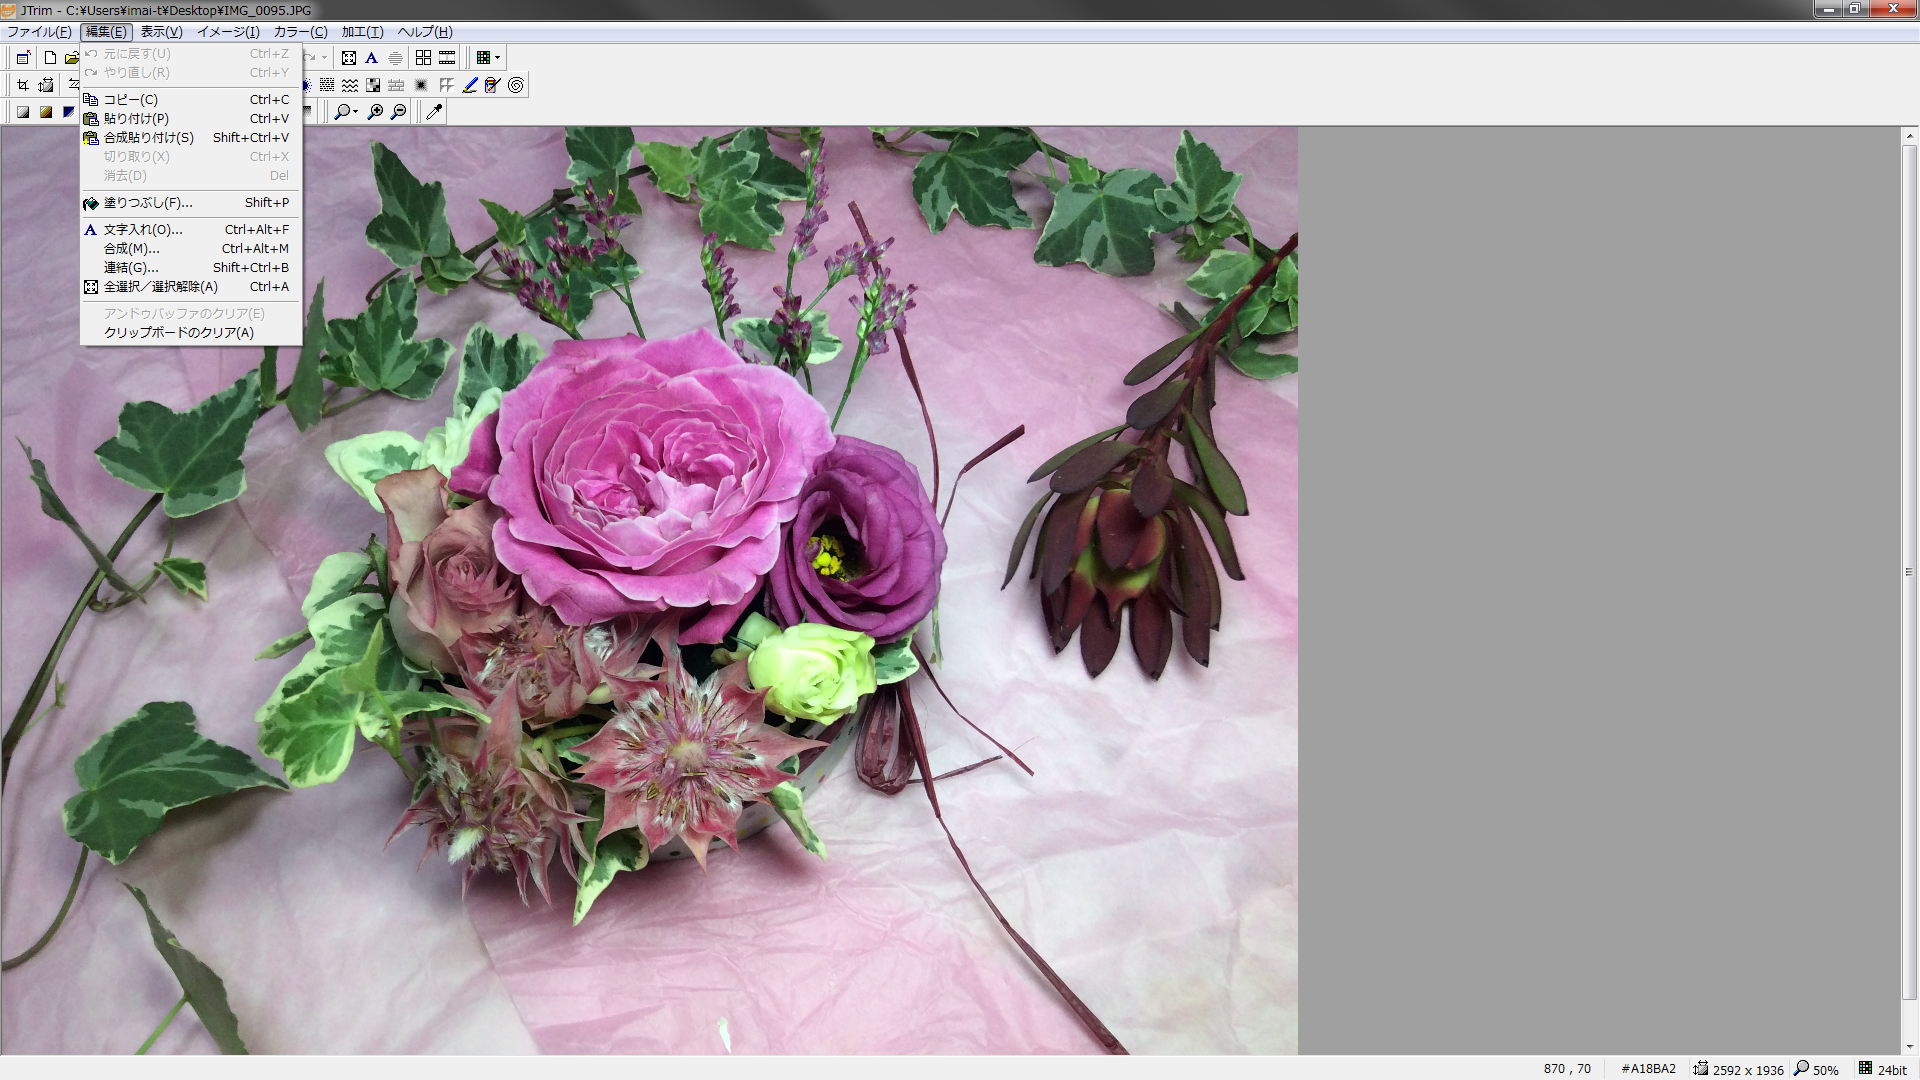Expand the color grid palette dropdown
The height and width of the screenshot is (1080, 1920).
497,58
